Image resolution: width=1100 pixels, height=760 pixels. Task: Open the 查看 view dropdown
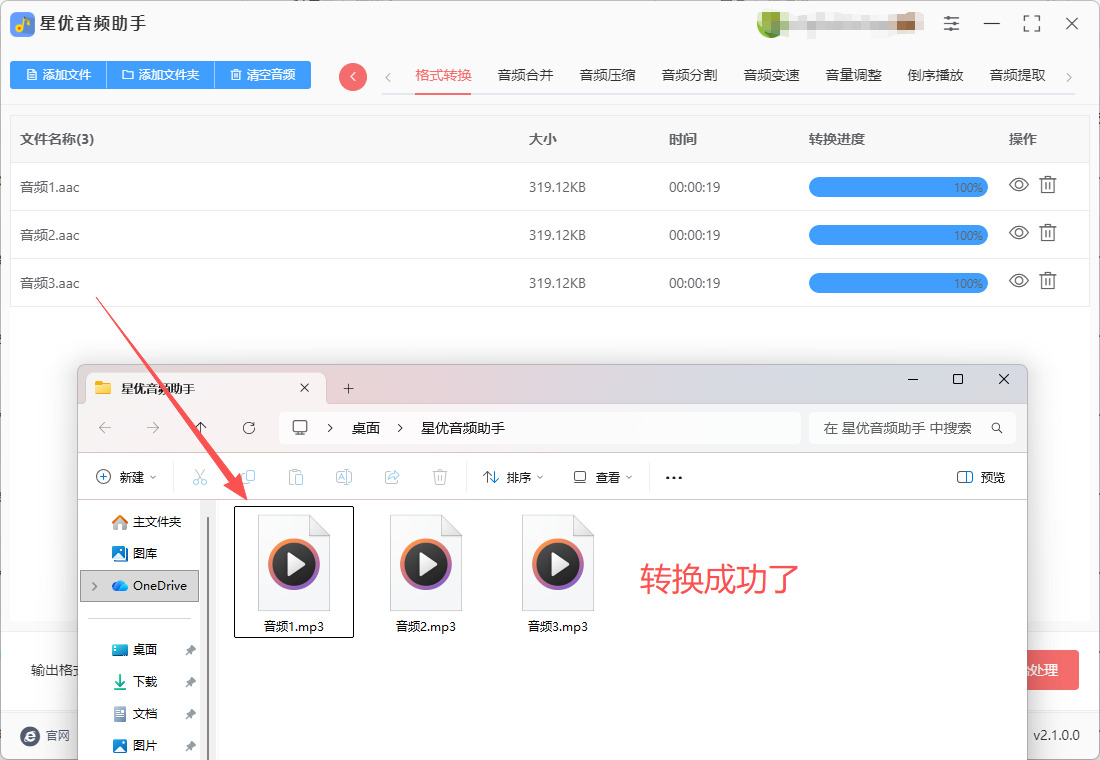click(603, 477)
